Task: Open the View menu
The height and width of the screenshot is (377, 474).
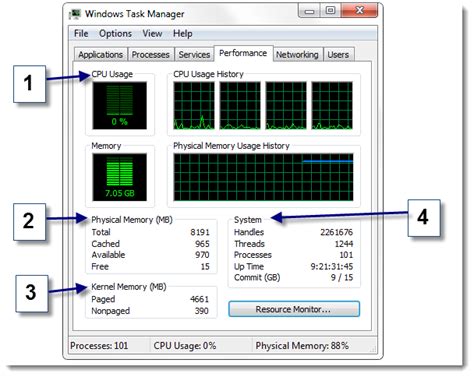Action: click(x=152, y=34)
